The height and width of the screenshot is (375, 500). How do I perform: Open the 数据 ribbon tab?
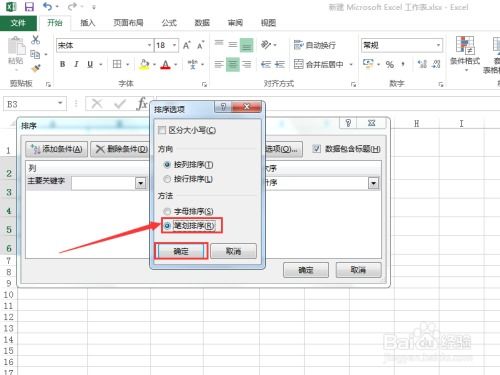click(202, 23)
